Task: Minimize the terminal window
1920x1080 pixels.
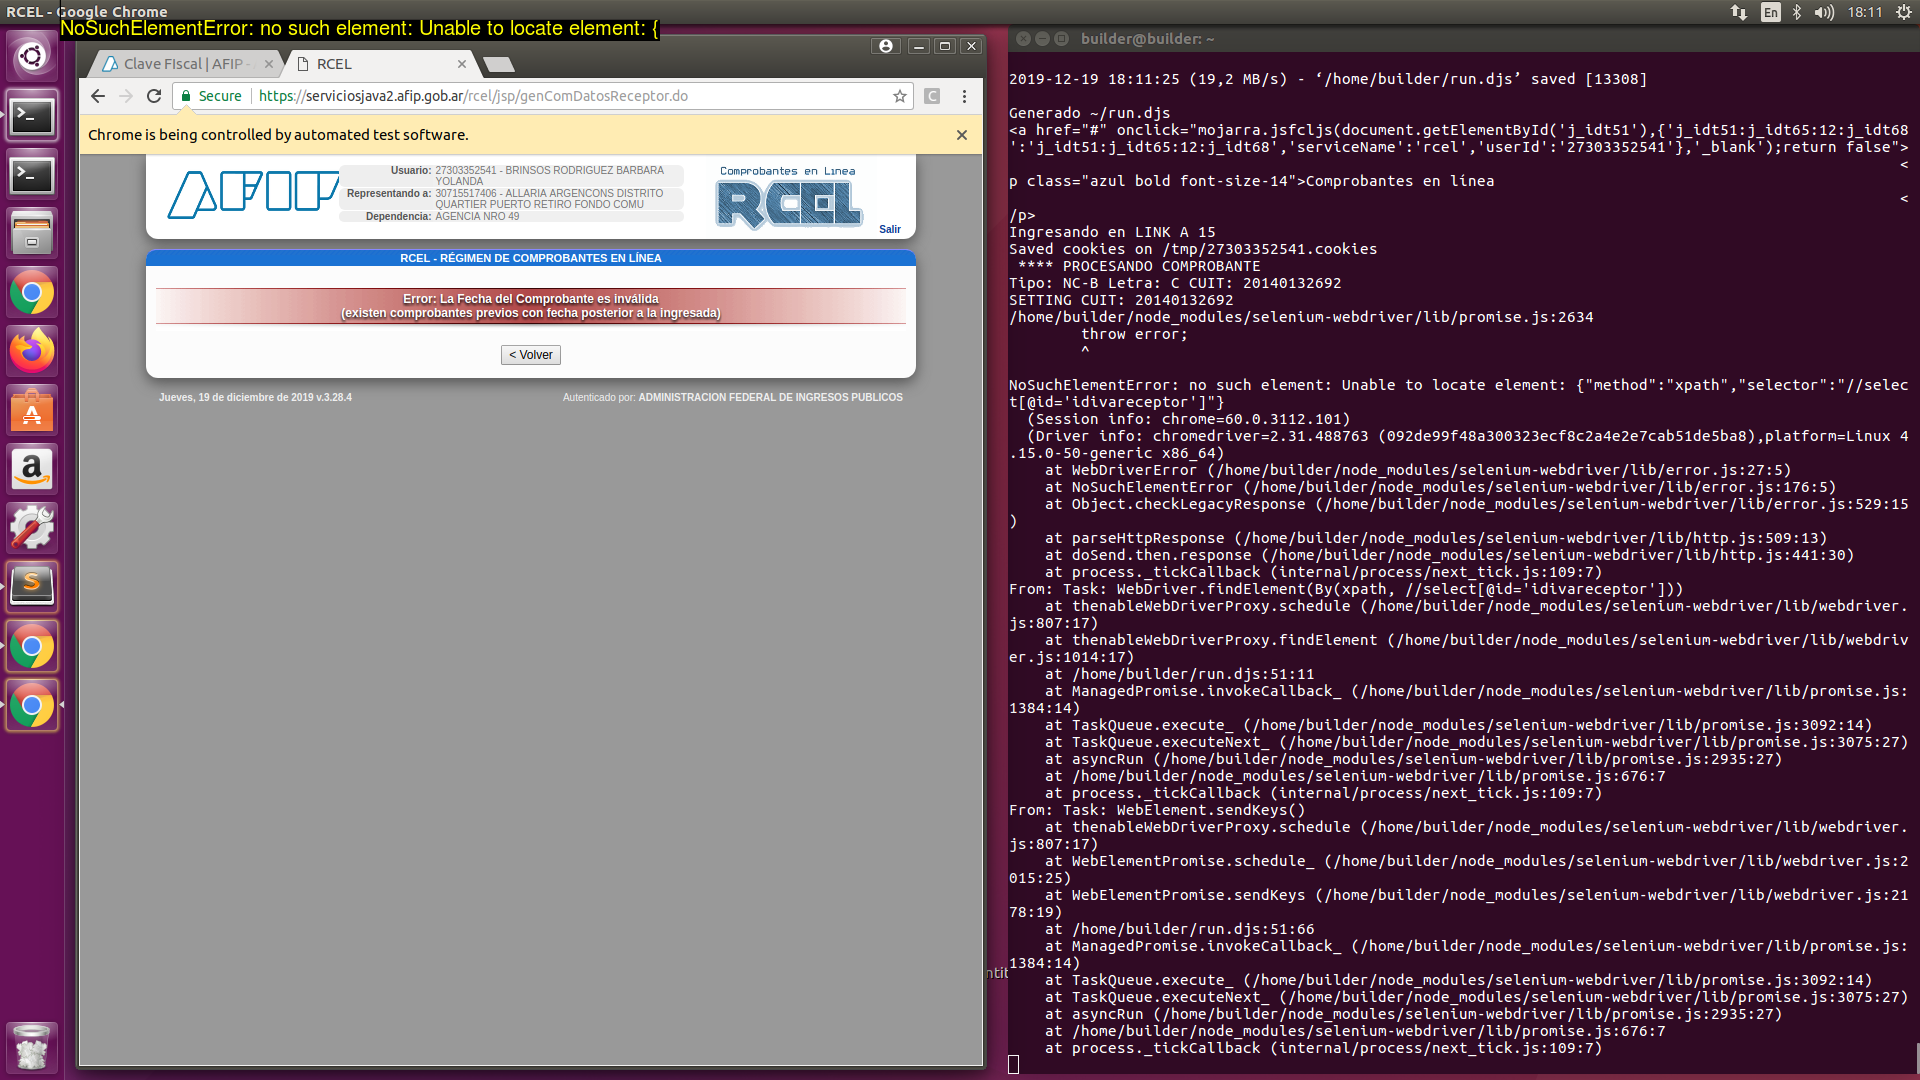Action: tap(1042, 39)
